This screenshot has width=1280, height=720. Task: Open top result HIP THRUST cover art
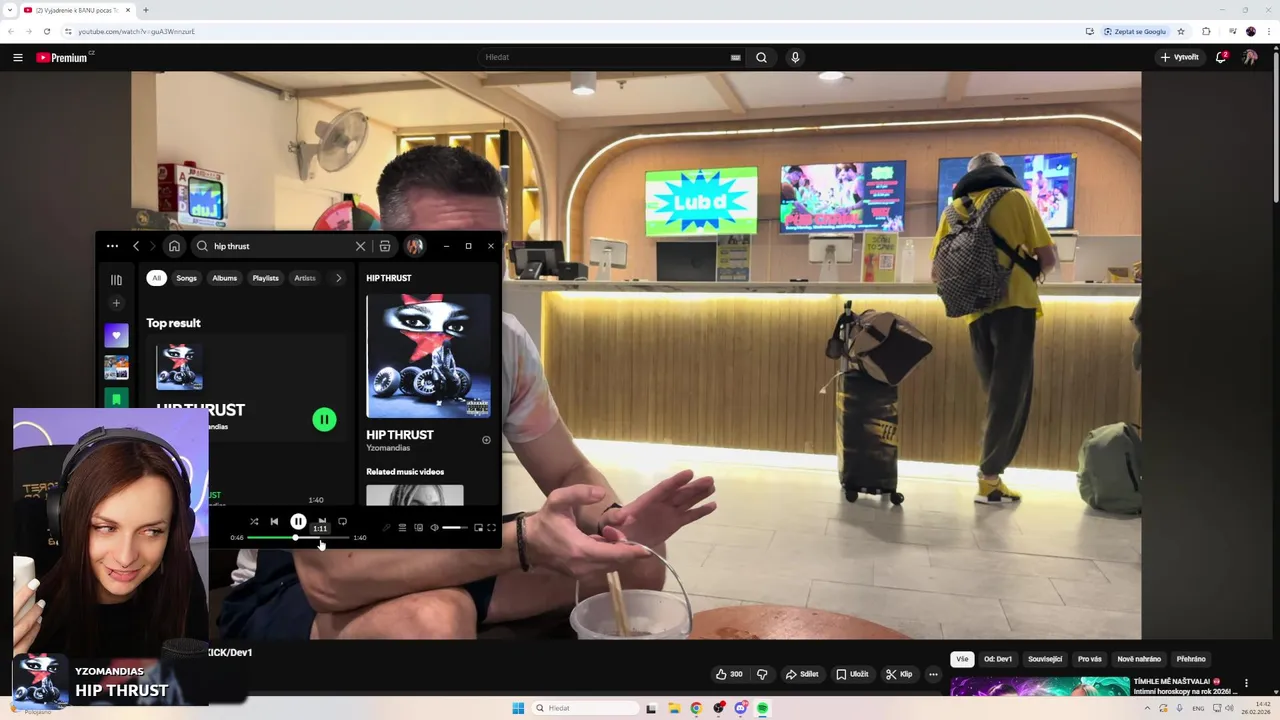pyautogui.click(x=179, y=367)
